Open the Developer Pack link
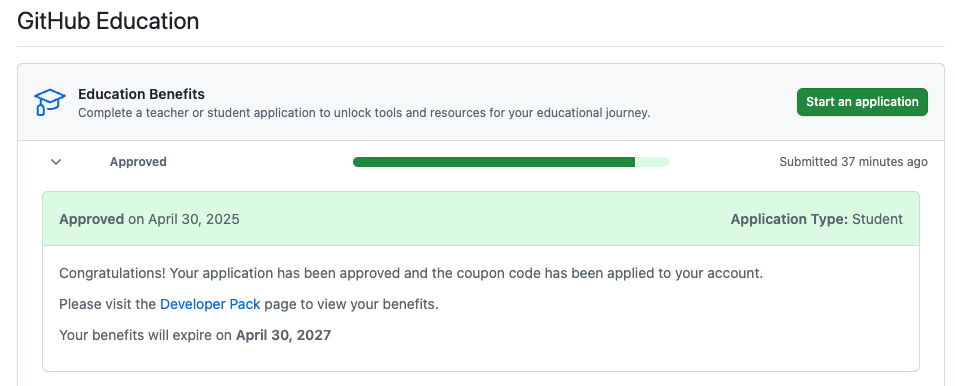Image resolution: width=955 pixels, height=386 pixels. pos(210,304)
